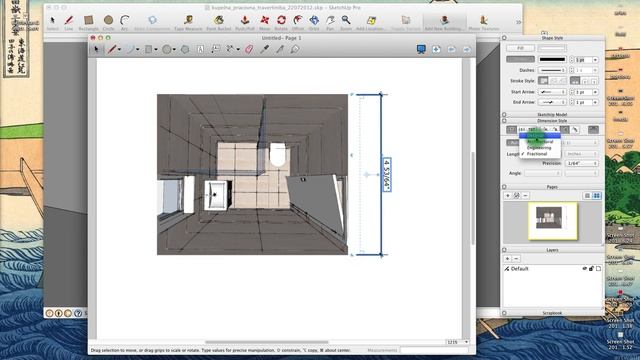
Task: Activate the Push/Pull tool in SketchUp
Action: [x=245, y=22]
